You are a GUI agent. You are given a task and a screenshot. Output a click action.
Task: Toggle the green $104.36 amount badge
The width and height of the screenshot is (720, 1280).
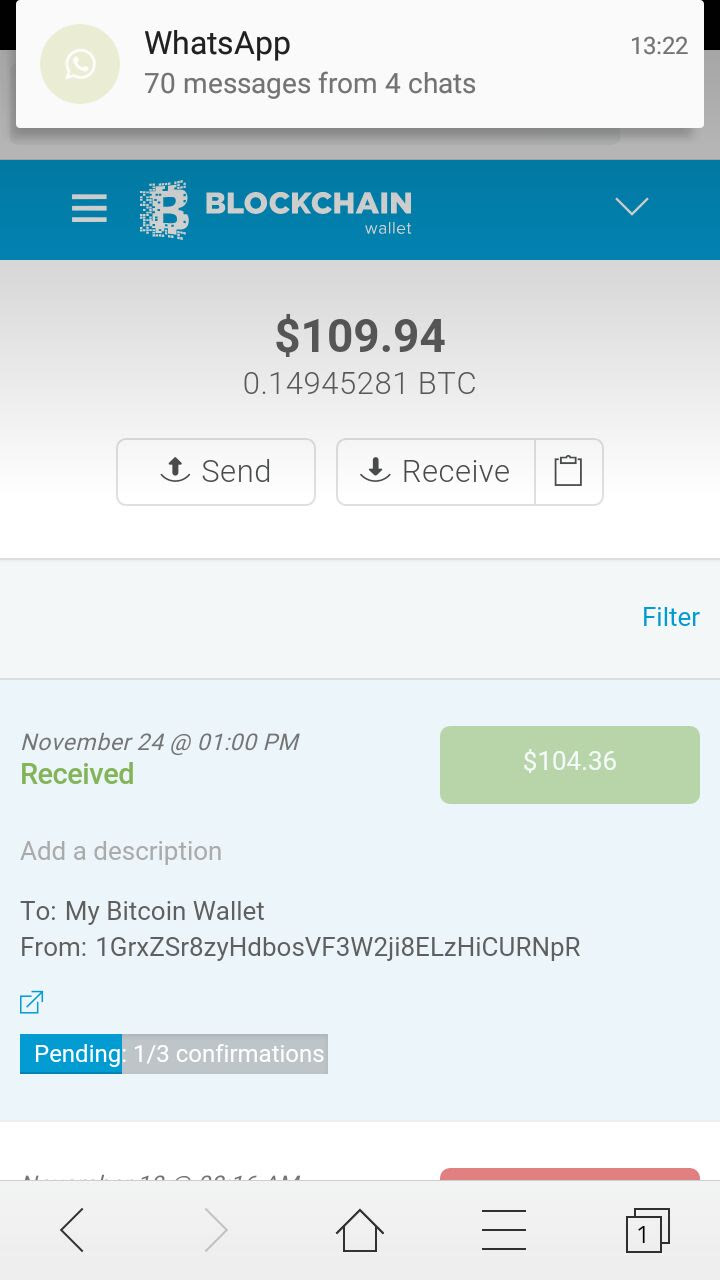coord(570,764)
